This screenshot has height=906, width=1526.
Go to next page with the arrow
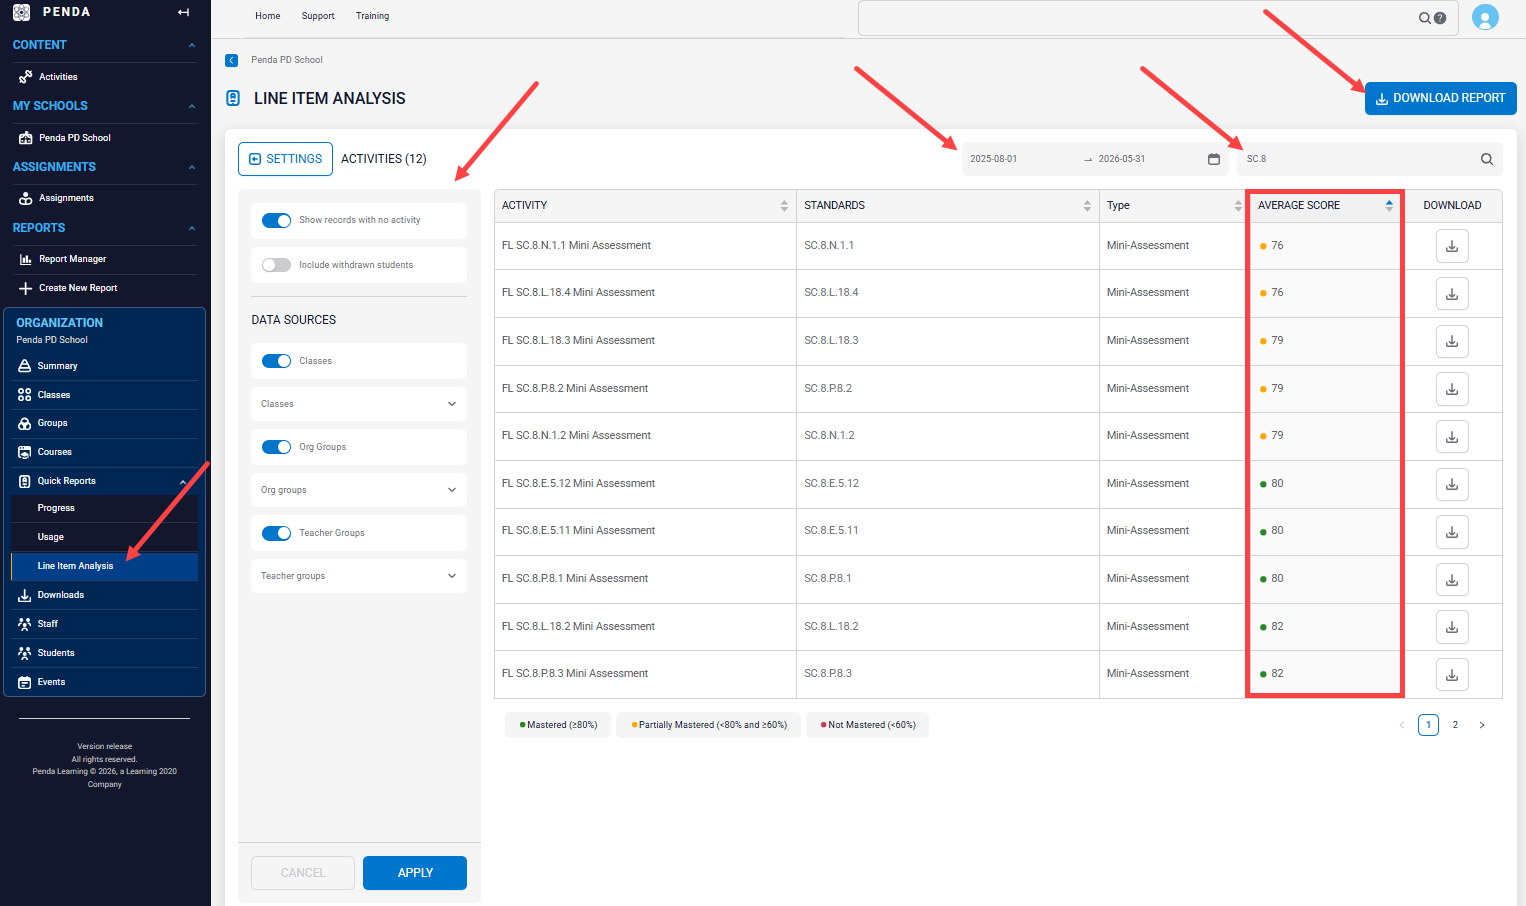[x=1482, y=725]
